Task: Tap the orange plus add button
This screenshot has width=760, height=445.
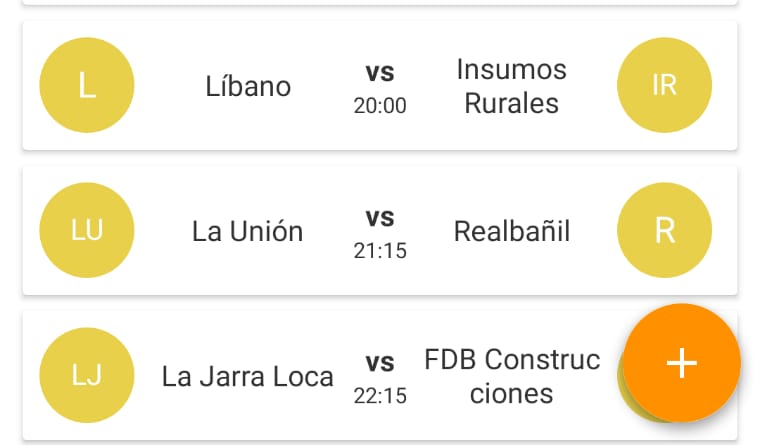Action: [x=681, y=363]
